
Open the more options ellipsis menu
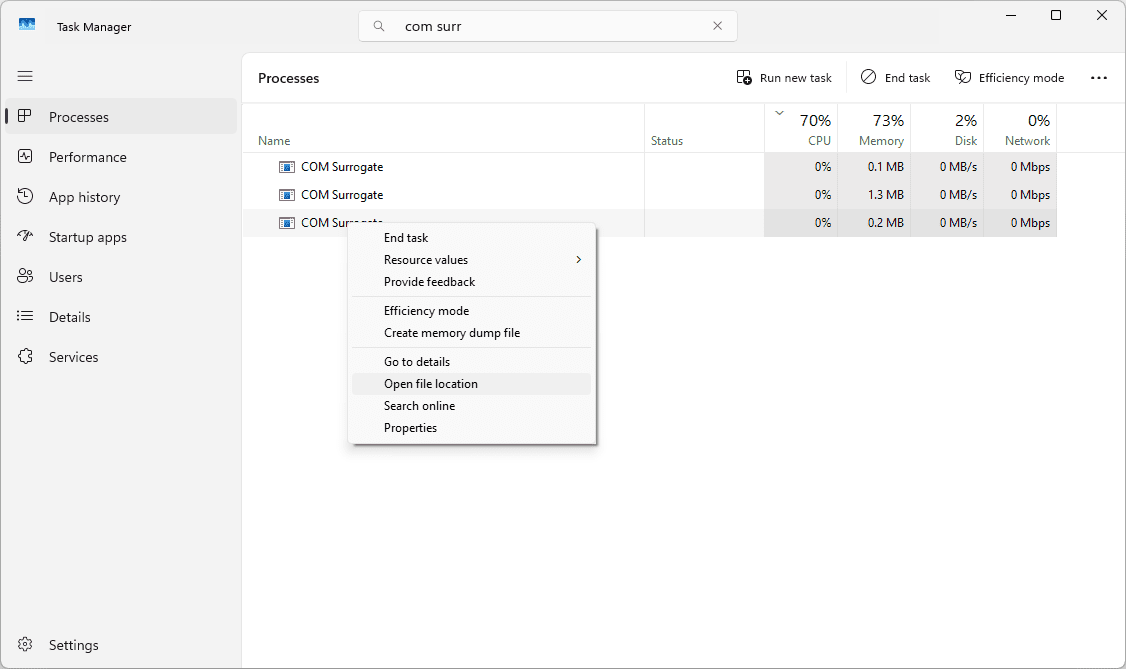click(x=1099, y=78)
